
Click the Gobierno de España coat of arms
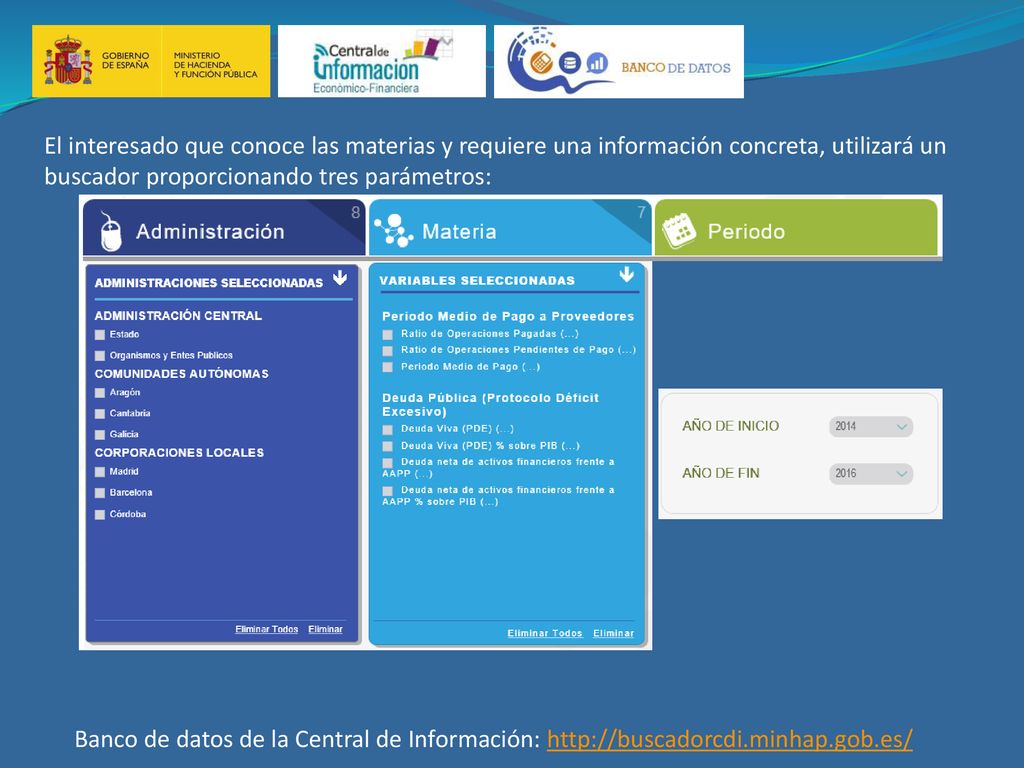tap(68, 61)
